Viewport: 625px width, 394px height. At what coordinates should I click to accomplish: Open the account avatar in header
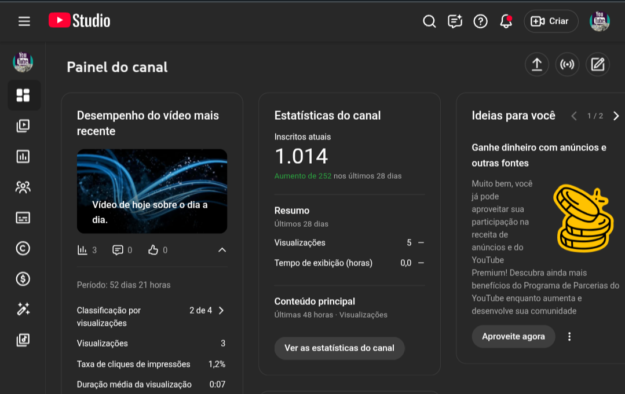[x=599, y=21]
